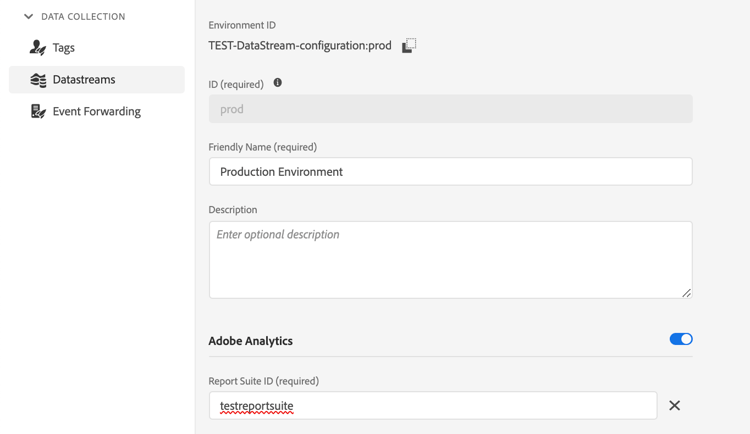Image resolution: width=750 pixels, height=434 pixels.
Task: Click the info icon beside ID label
Action: (x=278, y=83)
